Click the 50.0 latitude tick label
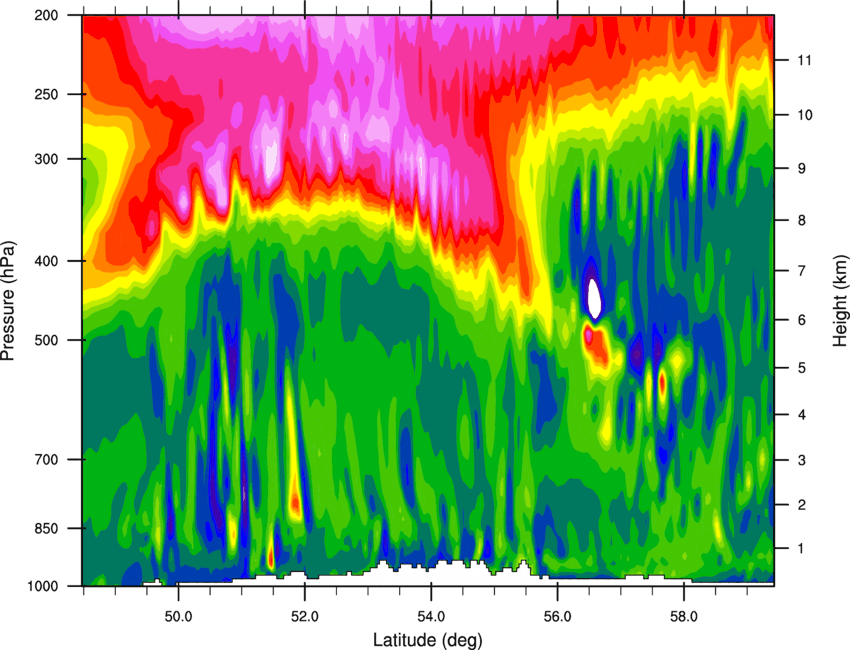 coord(178,616)
